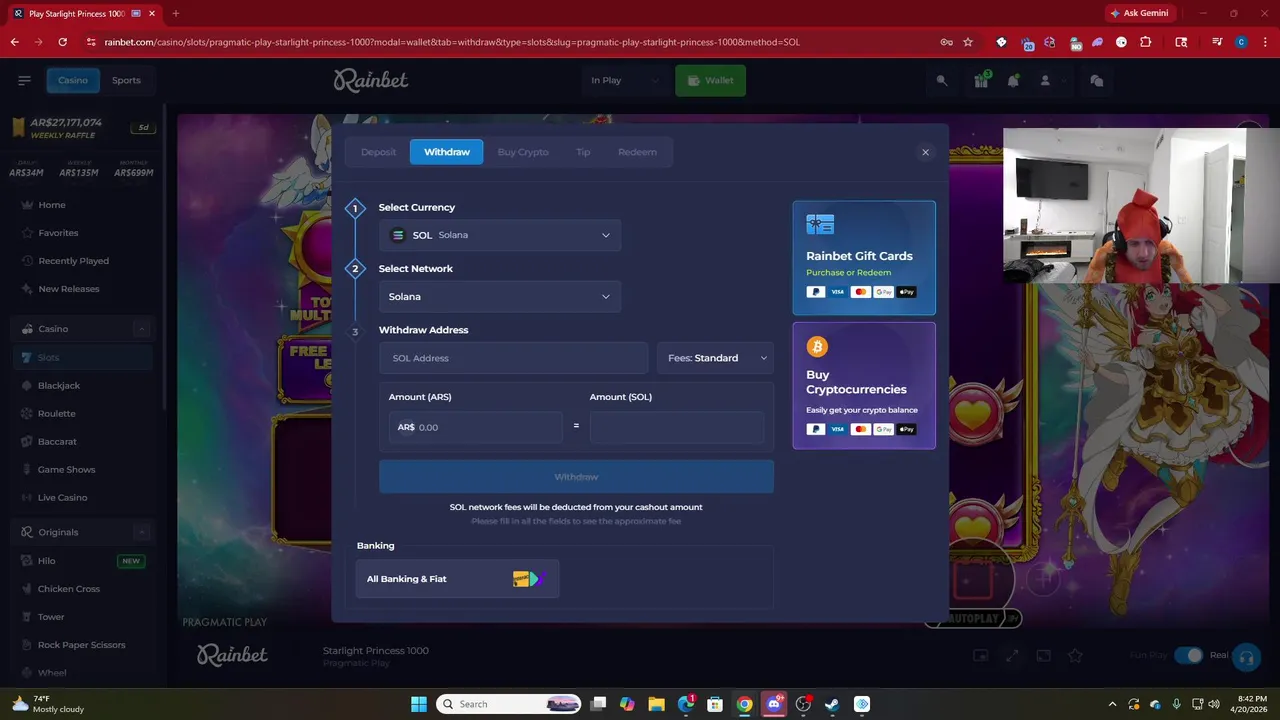Close the wallet modal with the X

coord(925,152)
